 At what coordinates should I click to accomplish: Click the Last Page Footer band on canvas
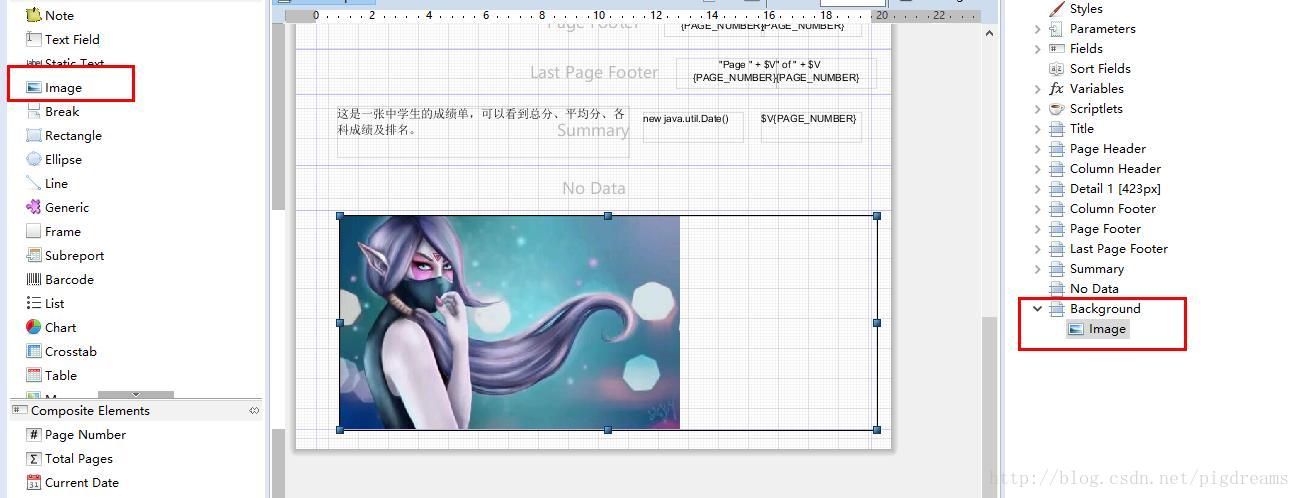(594, 72)
